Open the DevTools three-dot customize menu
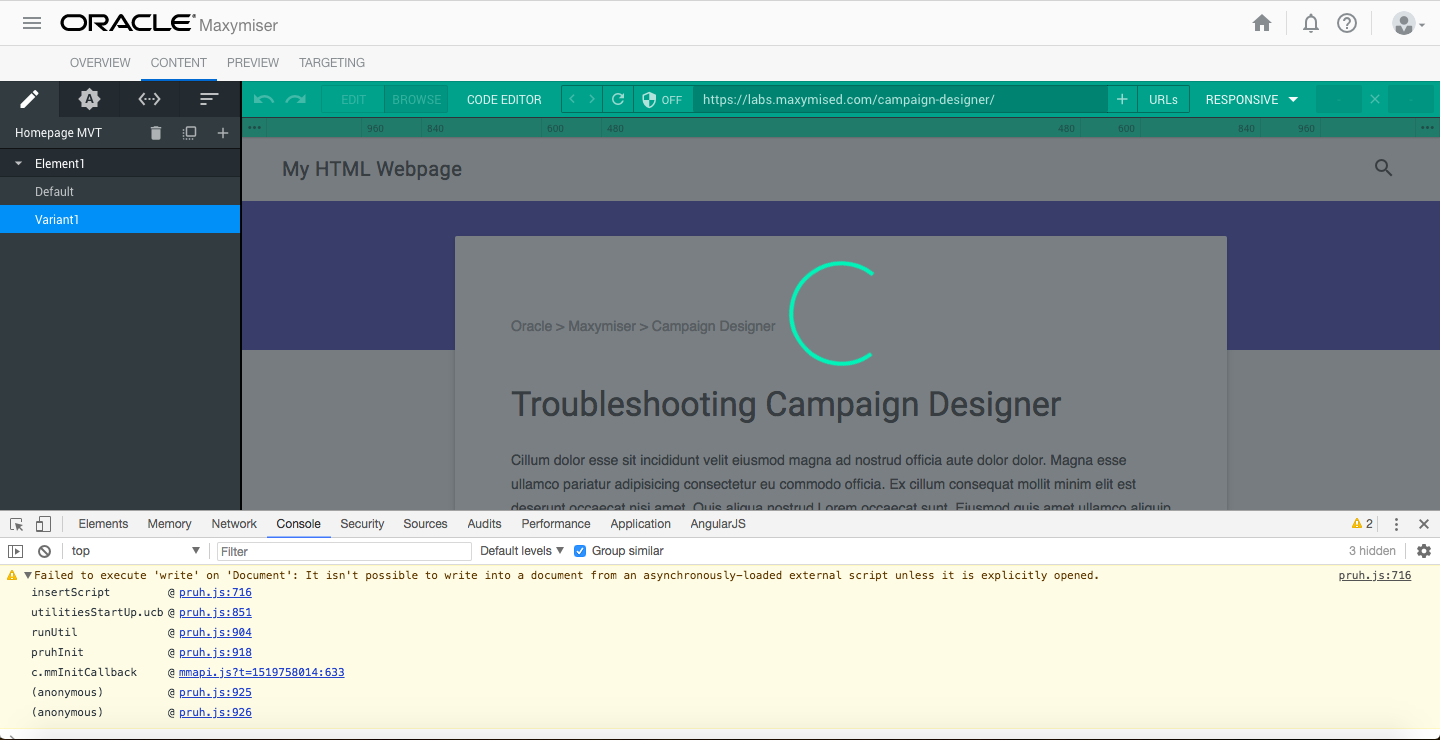Screen dimensions: 1440x740 click(x=1396, y=524)
